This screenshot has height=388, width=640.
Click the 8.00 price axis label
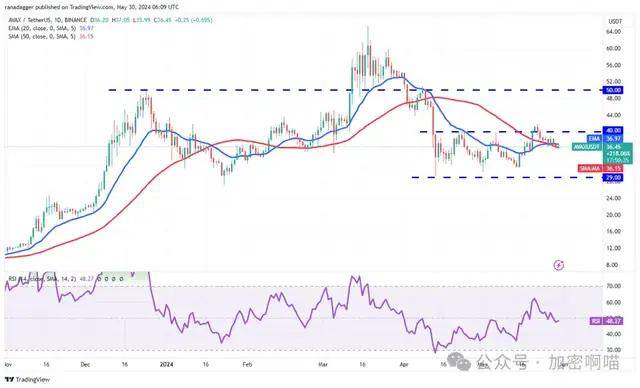click(x=612, y=265)
